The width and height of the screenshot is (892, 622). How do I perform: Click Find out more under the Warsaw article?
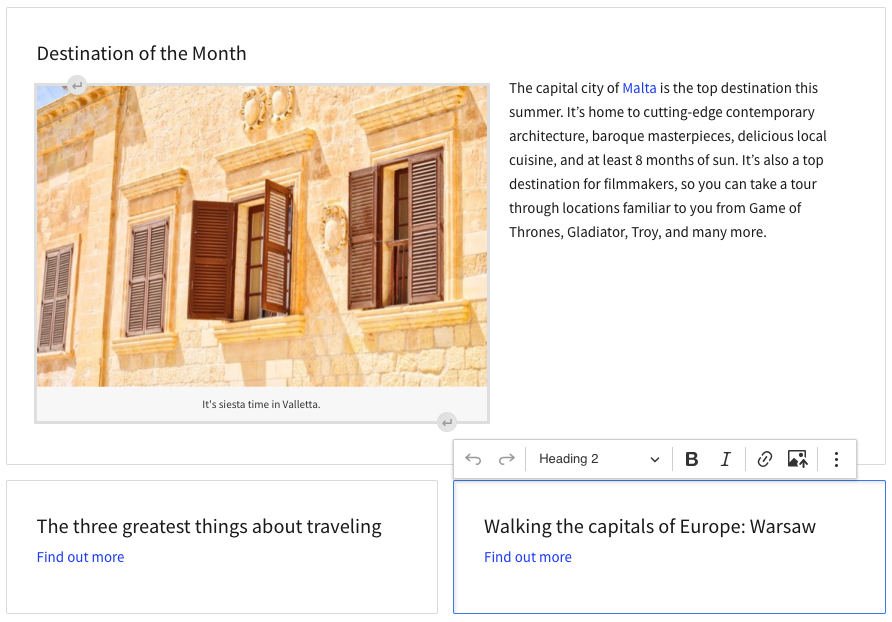528,557
